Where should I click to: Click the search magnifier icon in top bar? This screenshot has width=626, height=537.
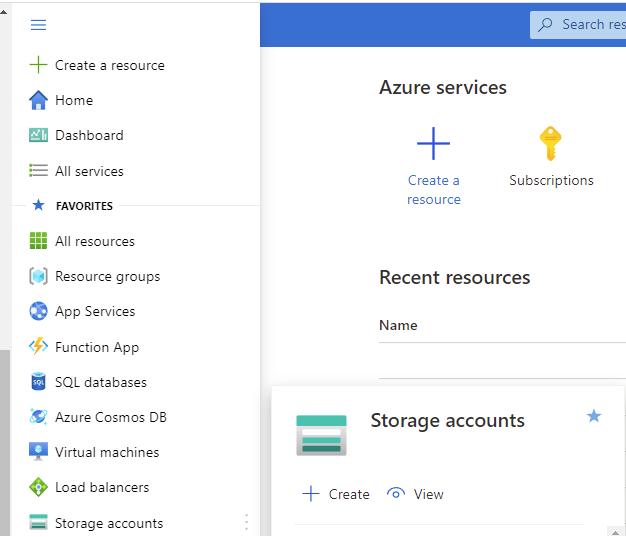(545, 25)
